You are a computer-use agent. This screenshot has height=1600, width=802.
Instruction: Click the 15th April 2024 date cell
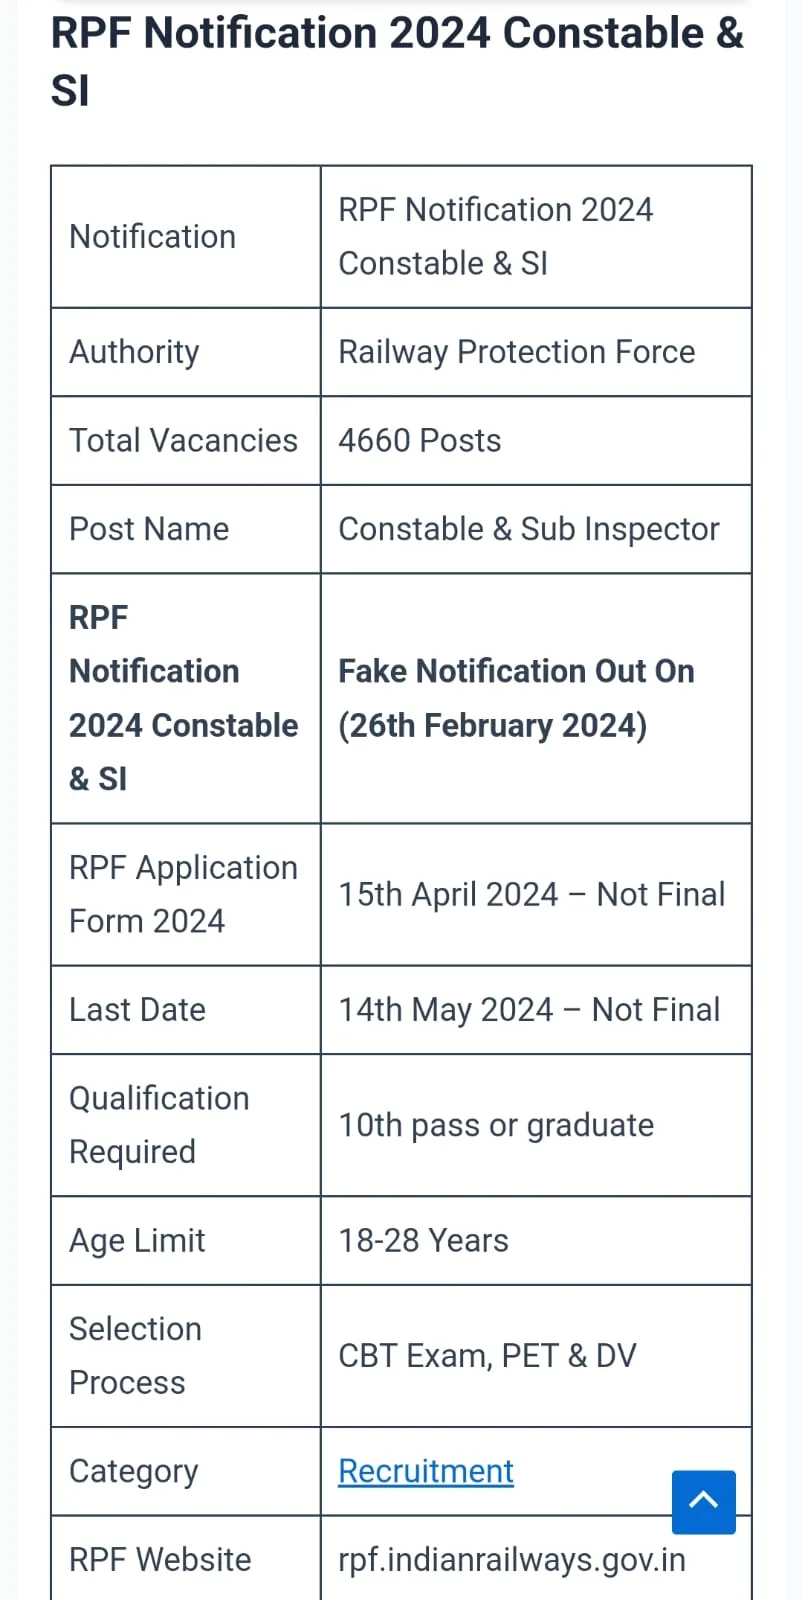[x=531, y=894]
